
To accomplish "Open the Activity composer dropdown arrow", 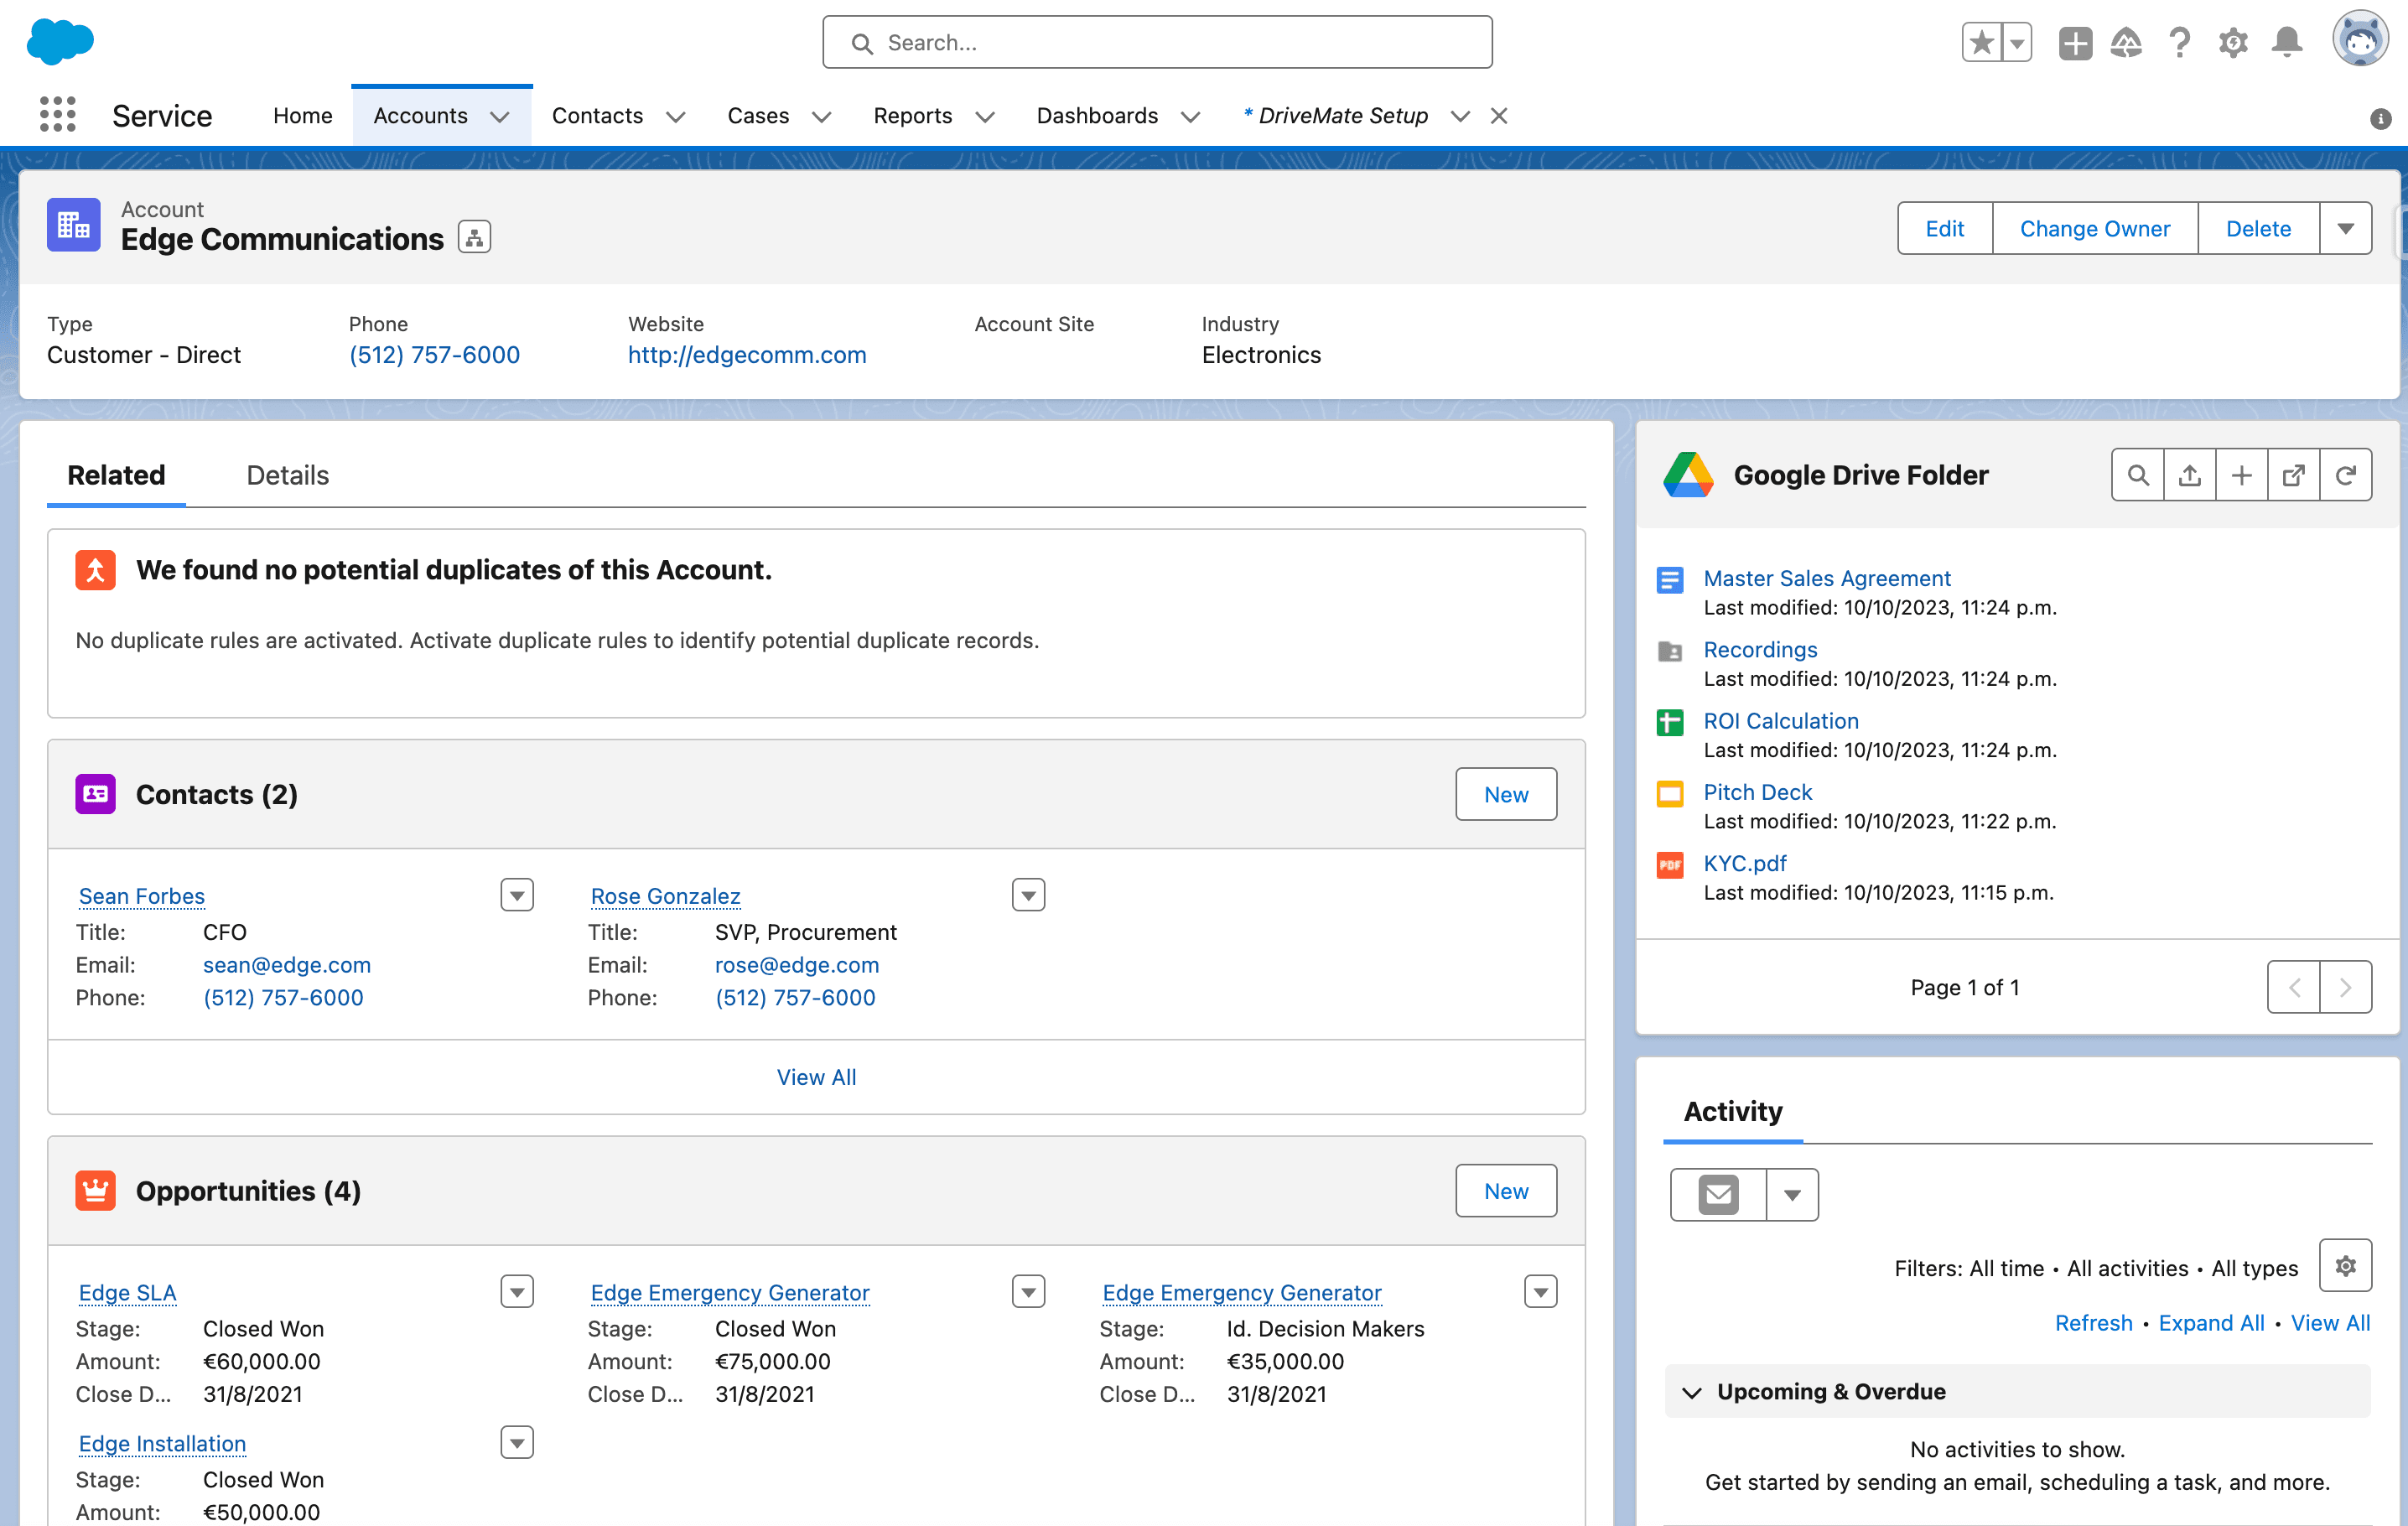I will [1792, 1194].
